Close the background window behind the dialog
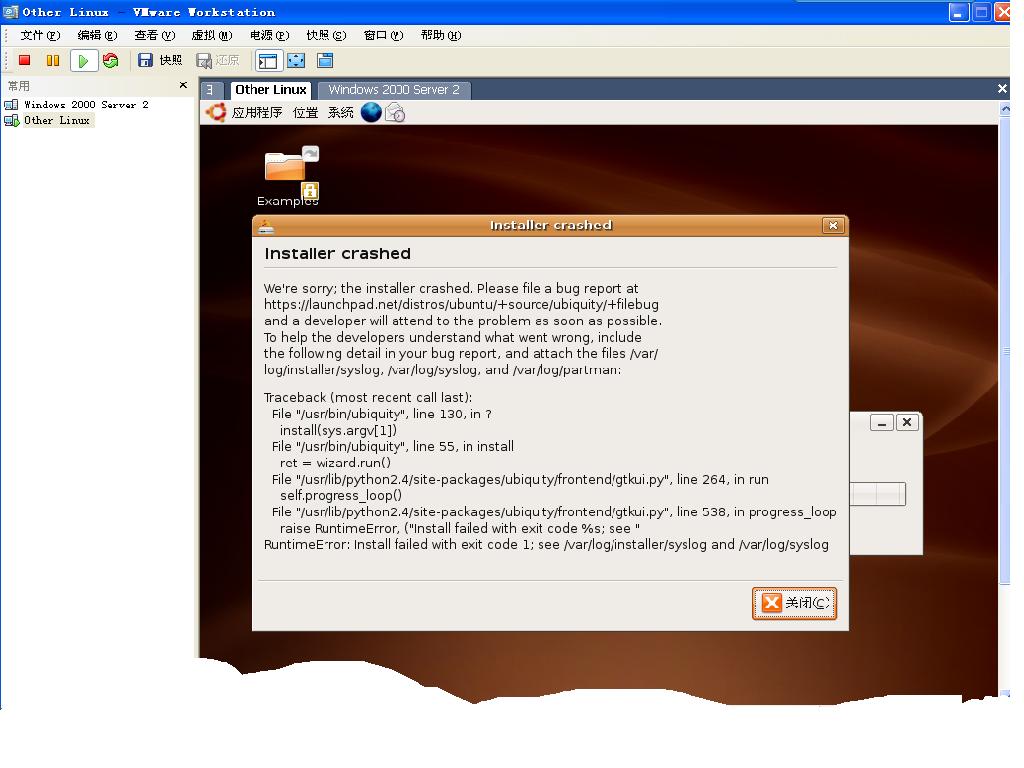The height and width of the screenshot is (768, 1024). (x=907, y=423)
